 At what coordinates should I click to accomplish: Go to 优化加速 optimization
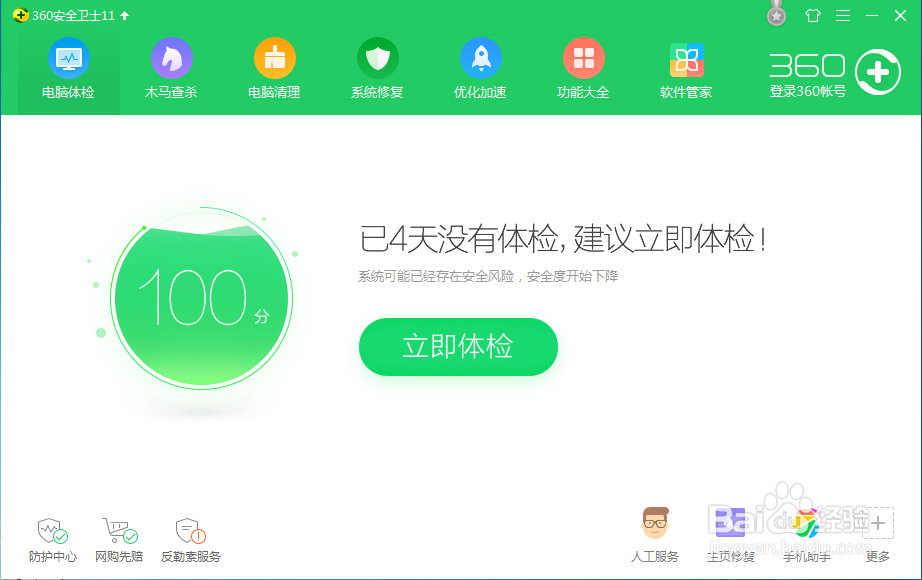[480, 68]
